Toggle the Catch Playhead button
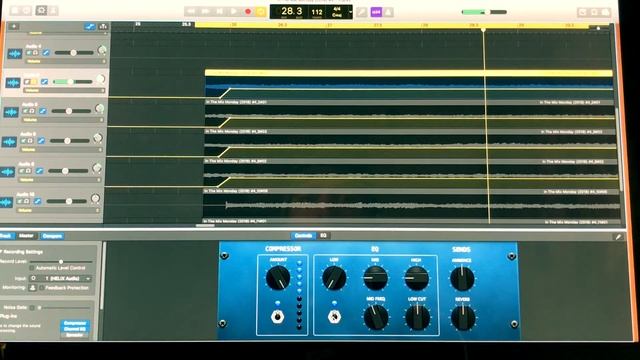The height and width of the screenshot is (360, 640). pyautogui.click(x=103, y=27)
